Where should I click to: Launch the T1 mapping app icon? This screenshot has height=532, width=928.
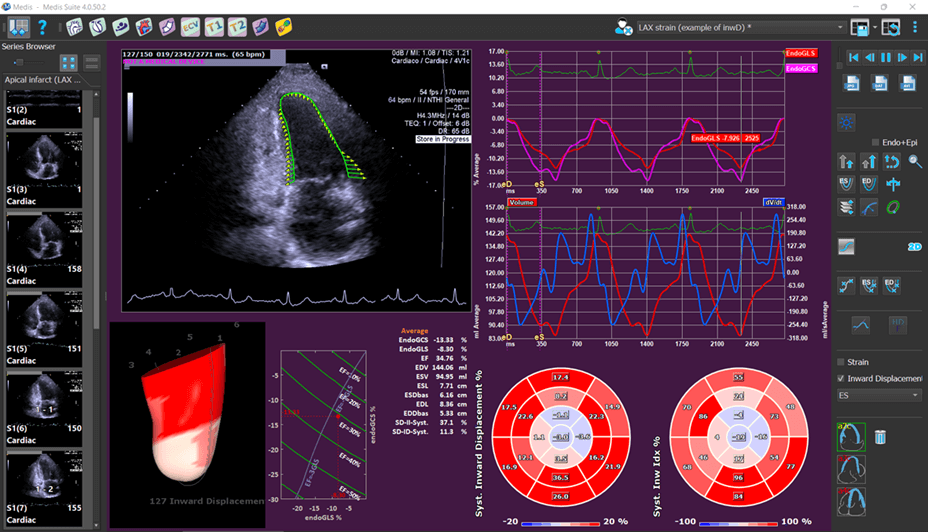[x=214, y=27]
